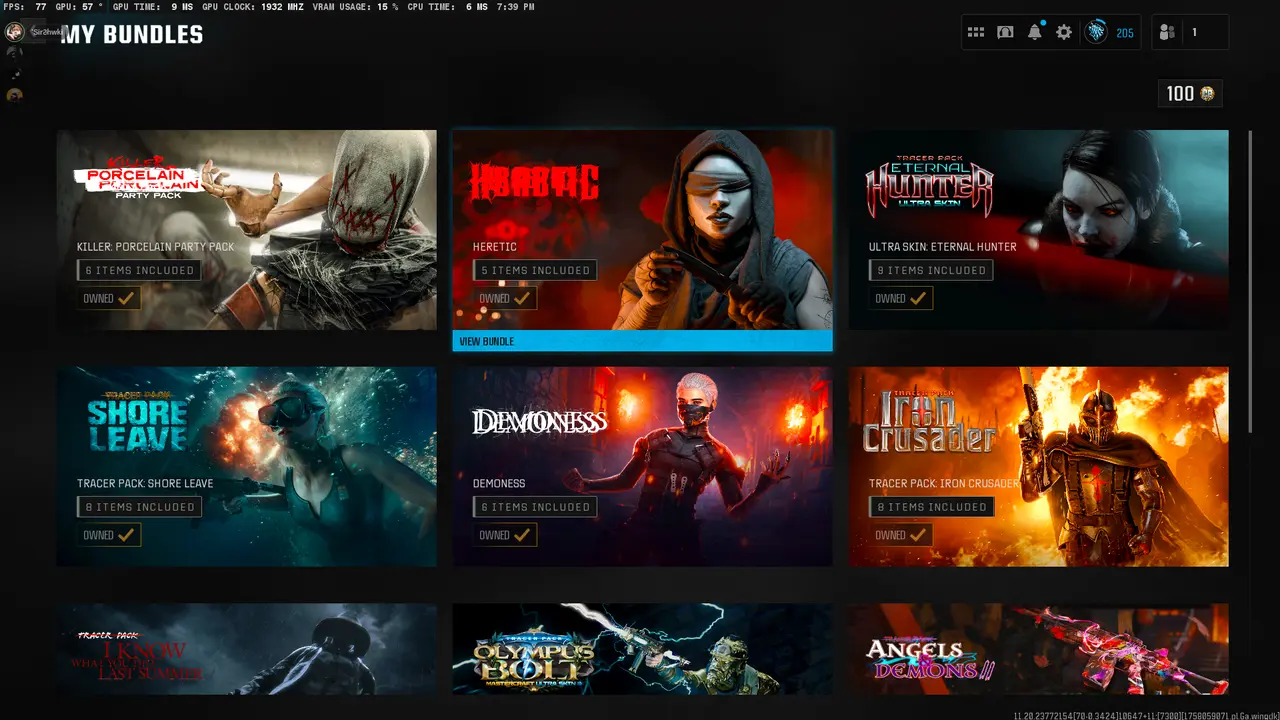1280x720 pixels.
Task: Open the settings gear
Action: (x=1064, y=32)
